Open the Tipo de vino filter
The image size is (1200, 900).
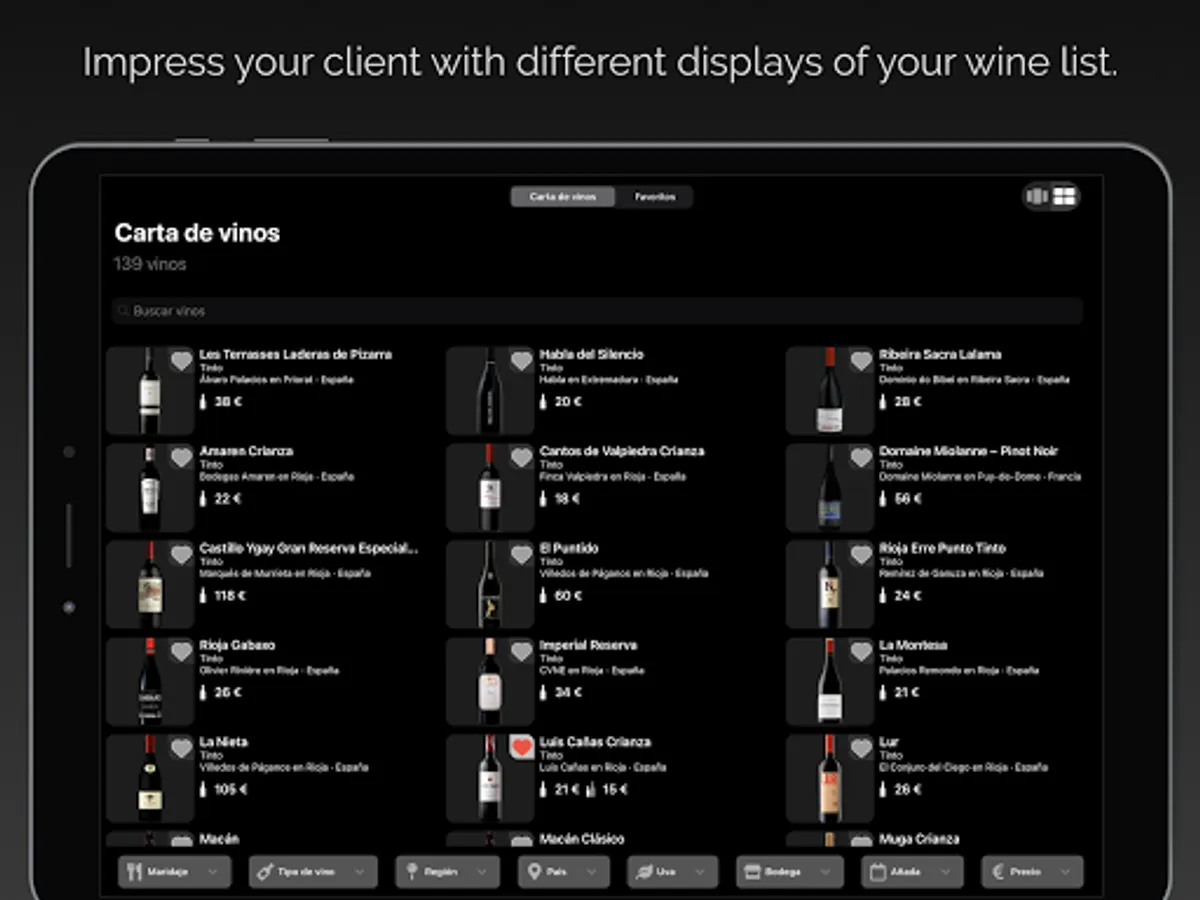point(313,872)
